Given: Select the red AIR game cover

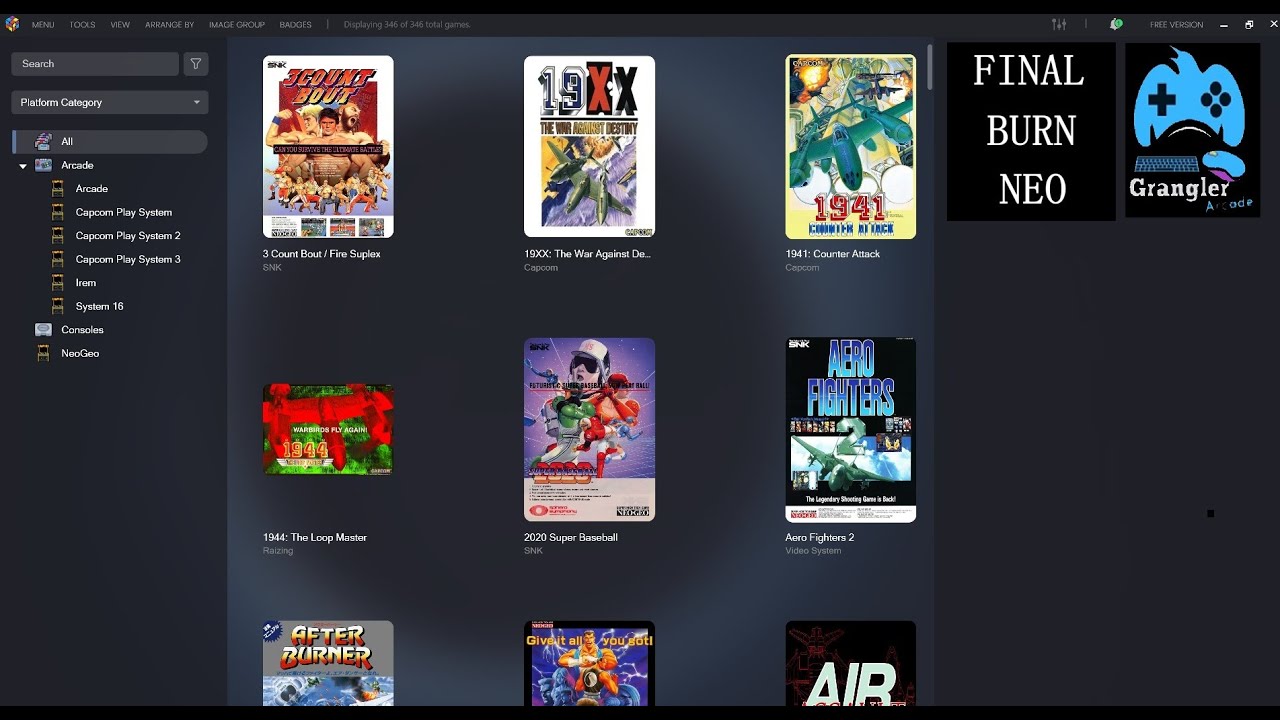Looking at the screenshot, I should pyautogui.click(x=851, y=663).
